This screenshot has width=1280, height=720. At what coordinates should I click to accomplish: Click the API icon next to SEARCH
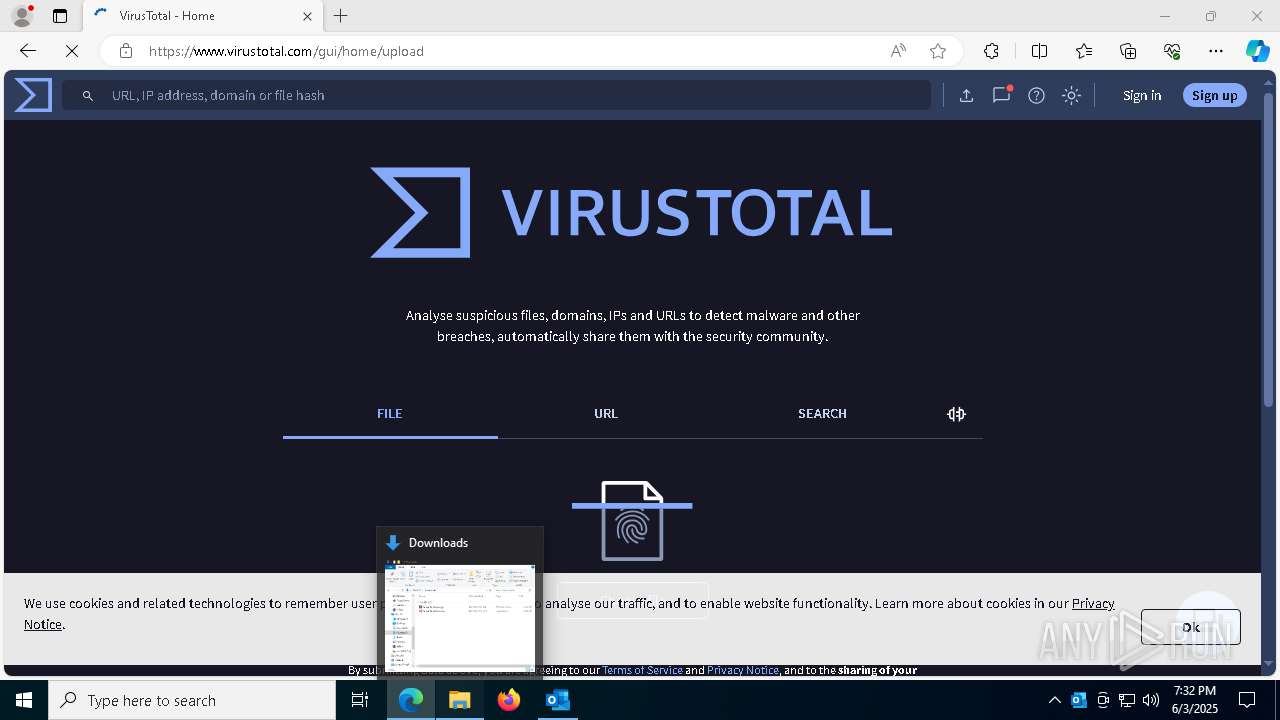pos(956,414)
